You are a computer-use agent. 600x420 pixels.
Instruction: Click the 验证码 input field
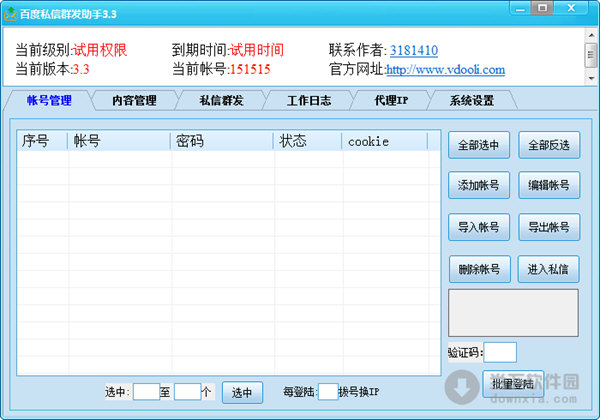[x=500, y=352]
